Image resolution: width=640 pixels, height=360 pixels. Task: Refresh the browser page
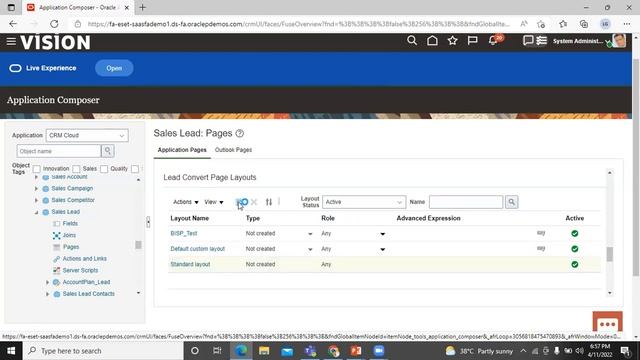pyautogui.click(x=54, y=24)
